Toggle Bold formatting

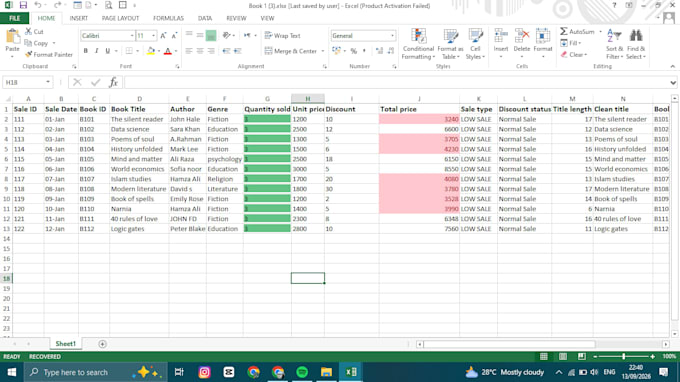(x=85, y=51)
